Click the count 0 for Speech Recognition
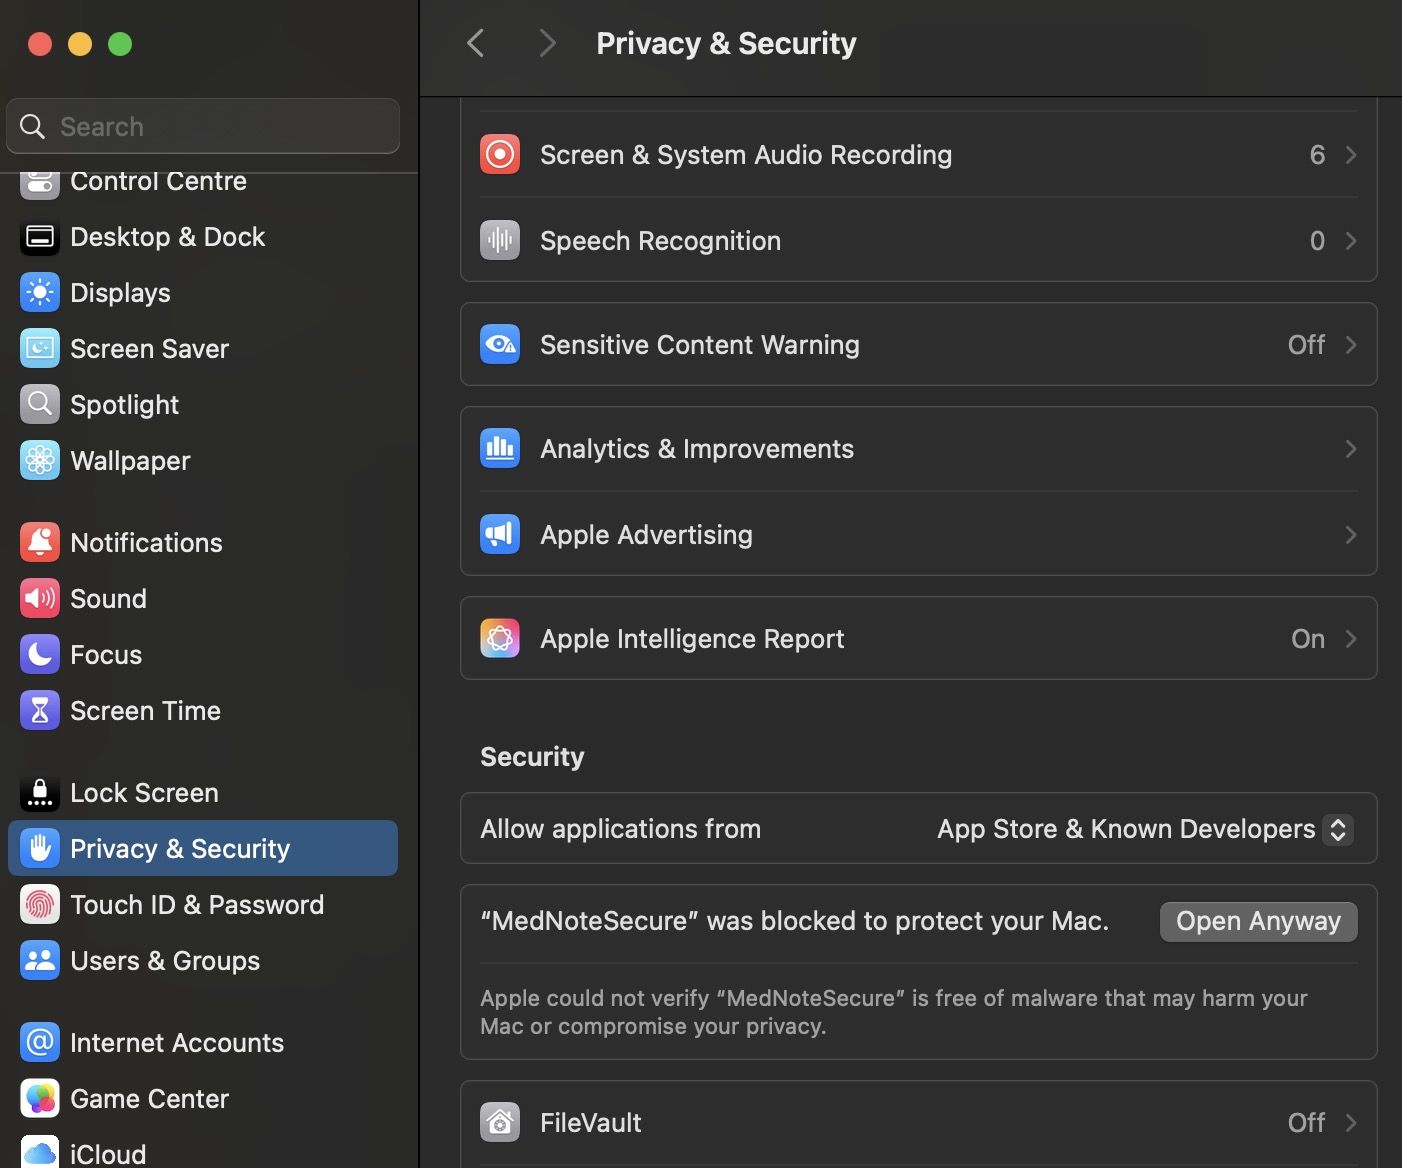The width and height of the screenshot is (1402, 1168). [1317, 241]
